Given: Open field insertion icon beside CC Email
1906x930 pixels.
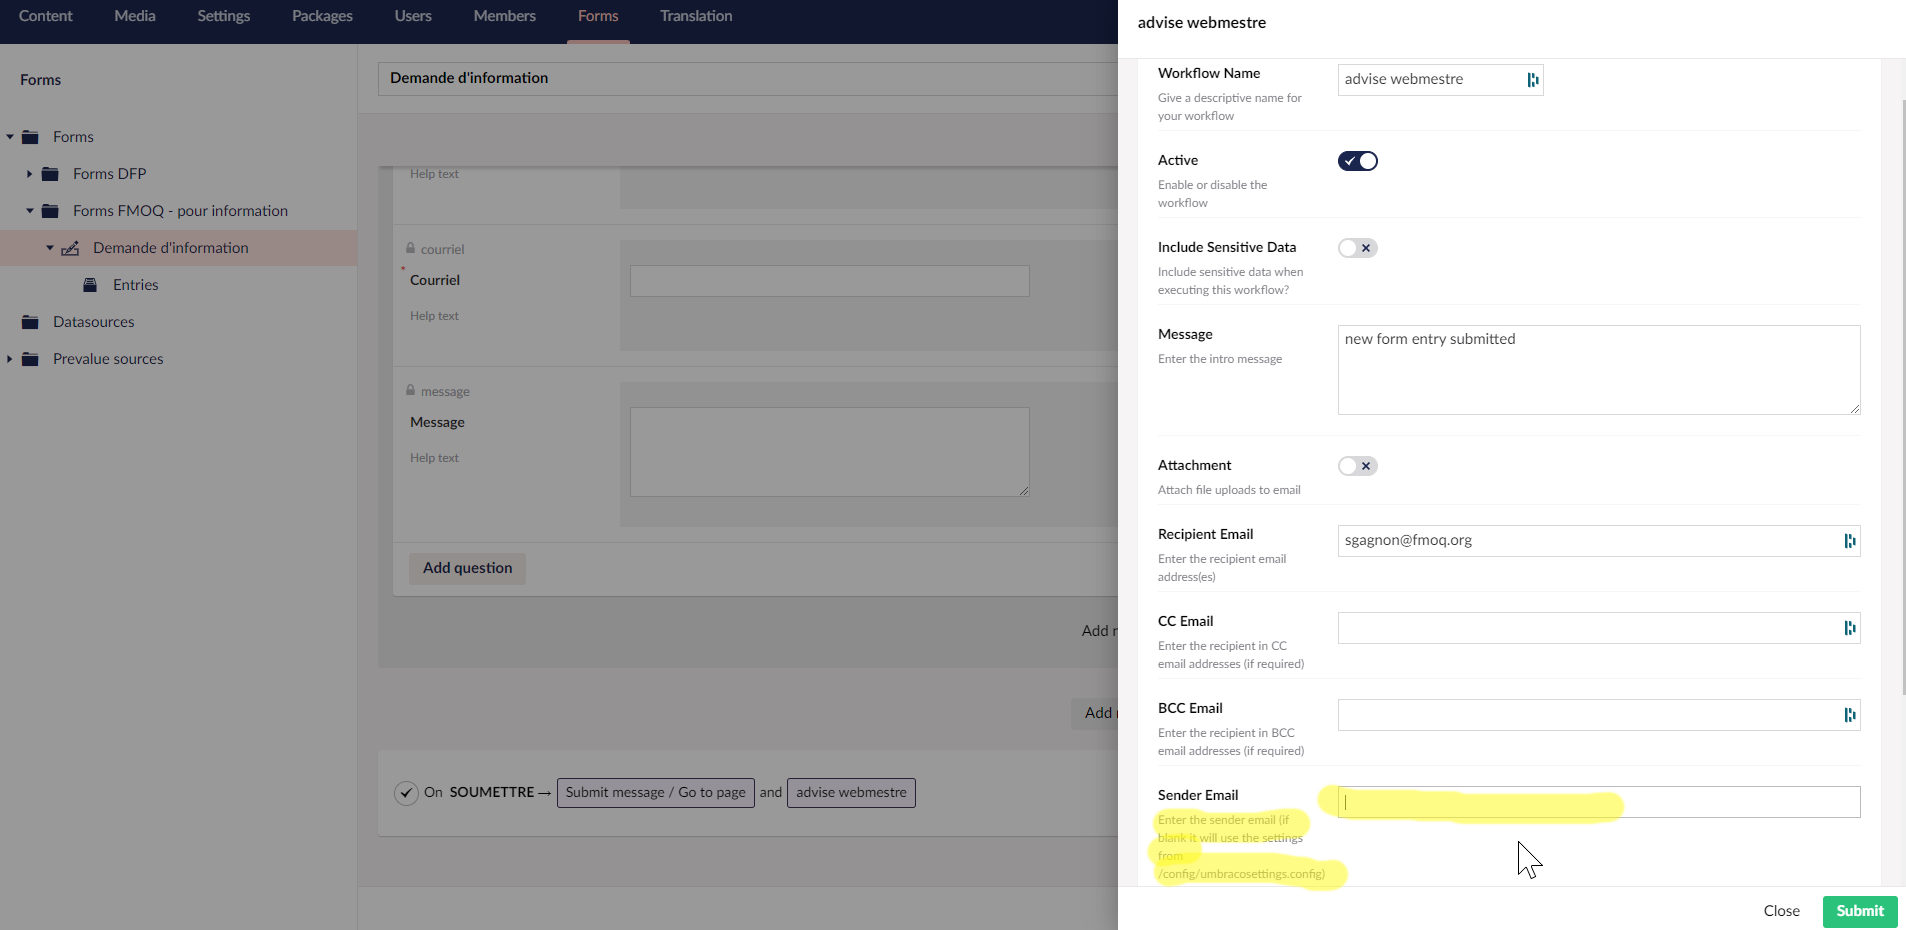Looking at the screenshot, I should (x=1851, y=627).
